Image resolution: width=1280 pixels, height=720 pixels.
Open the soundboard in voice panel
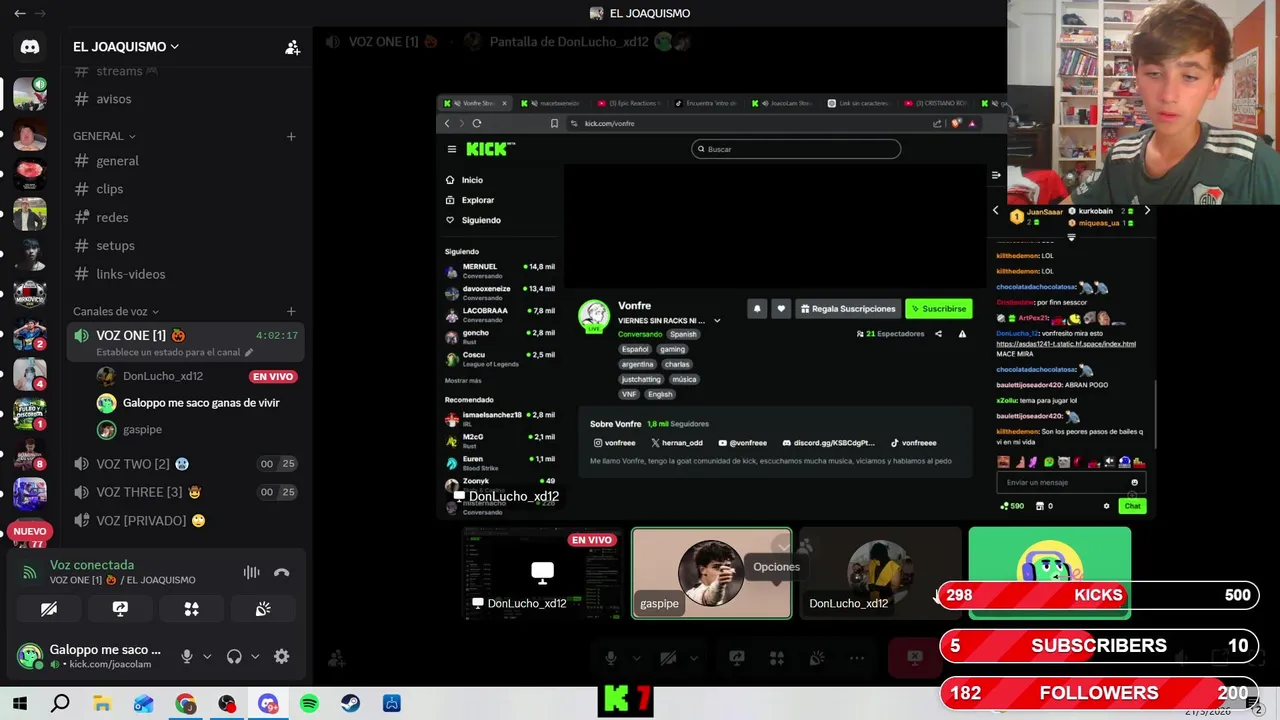click(263, 608)
